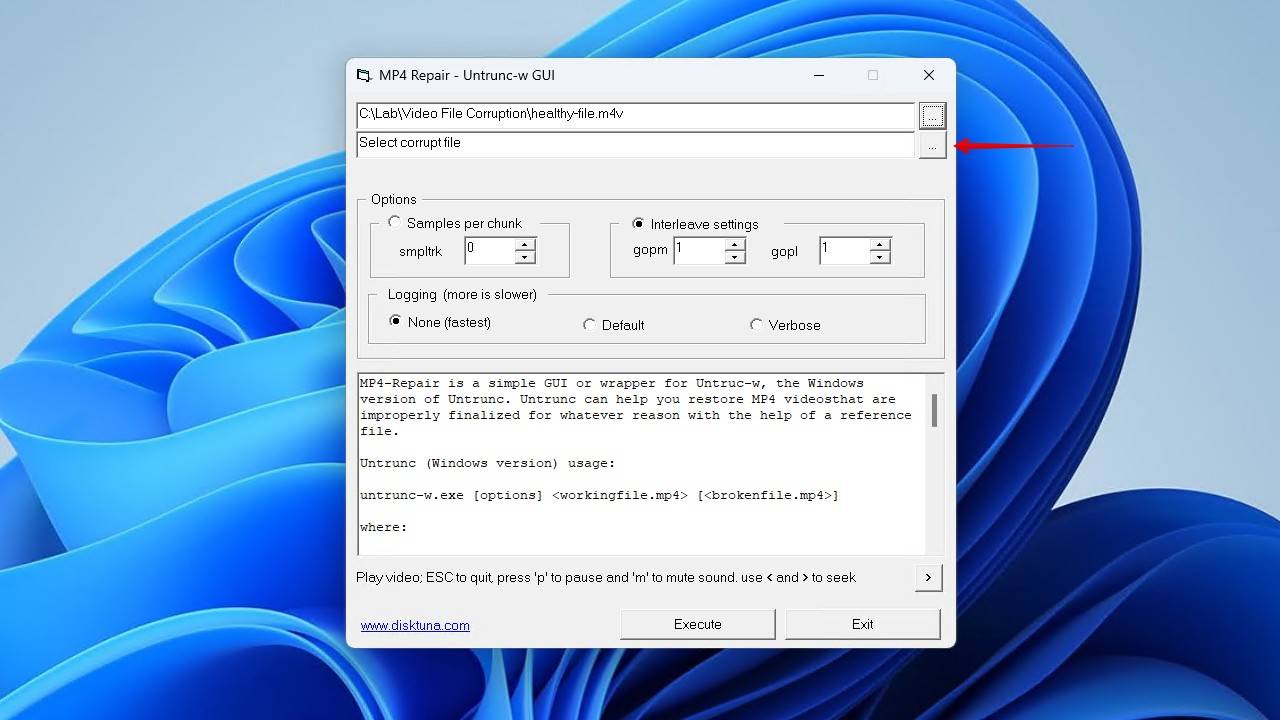Click the 'Untrunc (Windows version) usage:' text
1280x720 pixels.
click(488, 463)
